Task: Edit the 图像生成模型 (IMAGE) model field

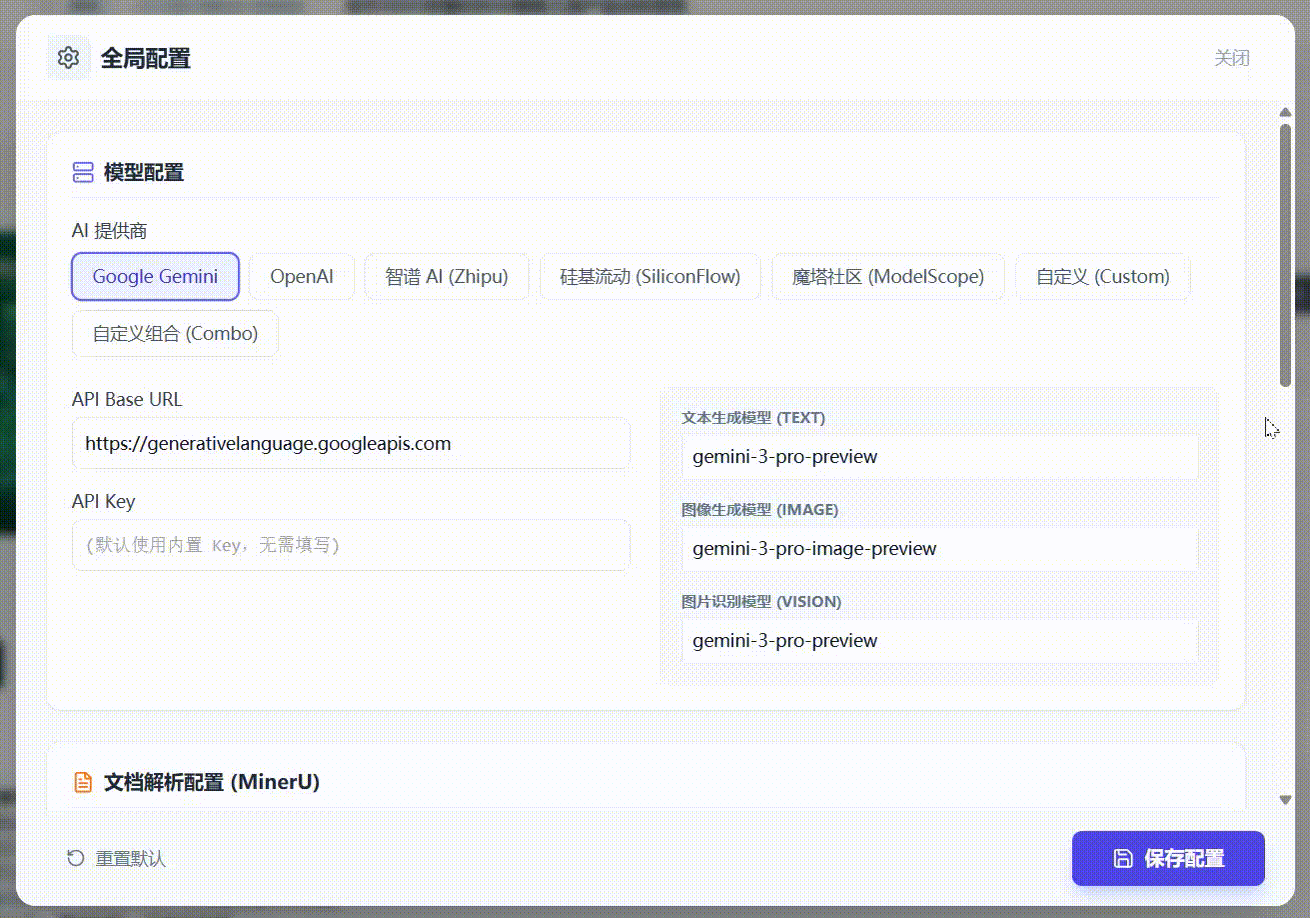Action: click(940, 549)
